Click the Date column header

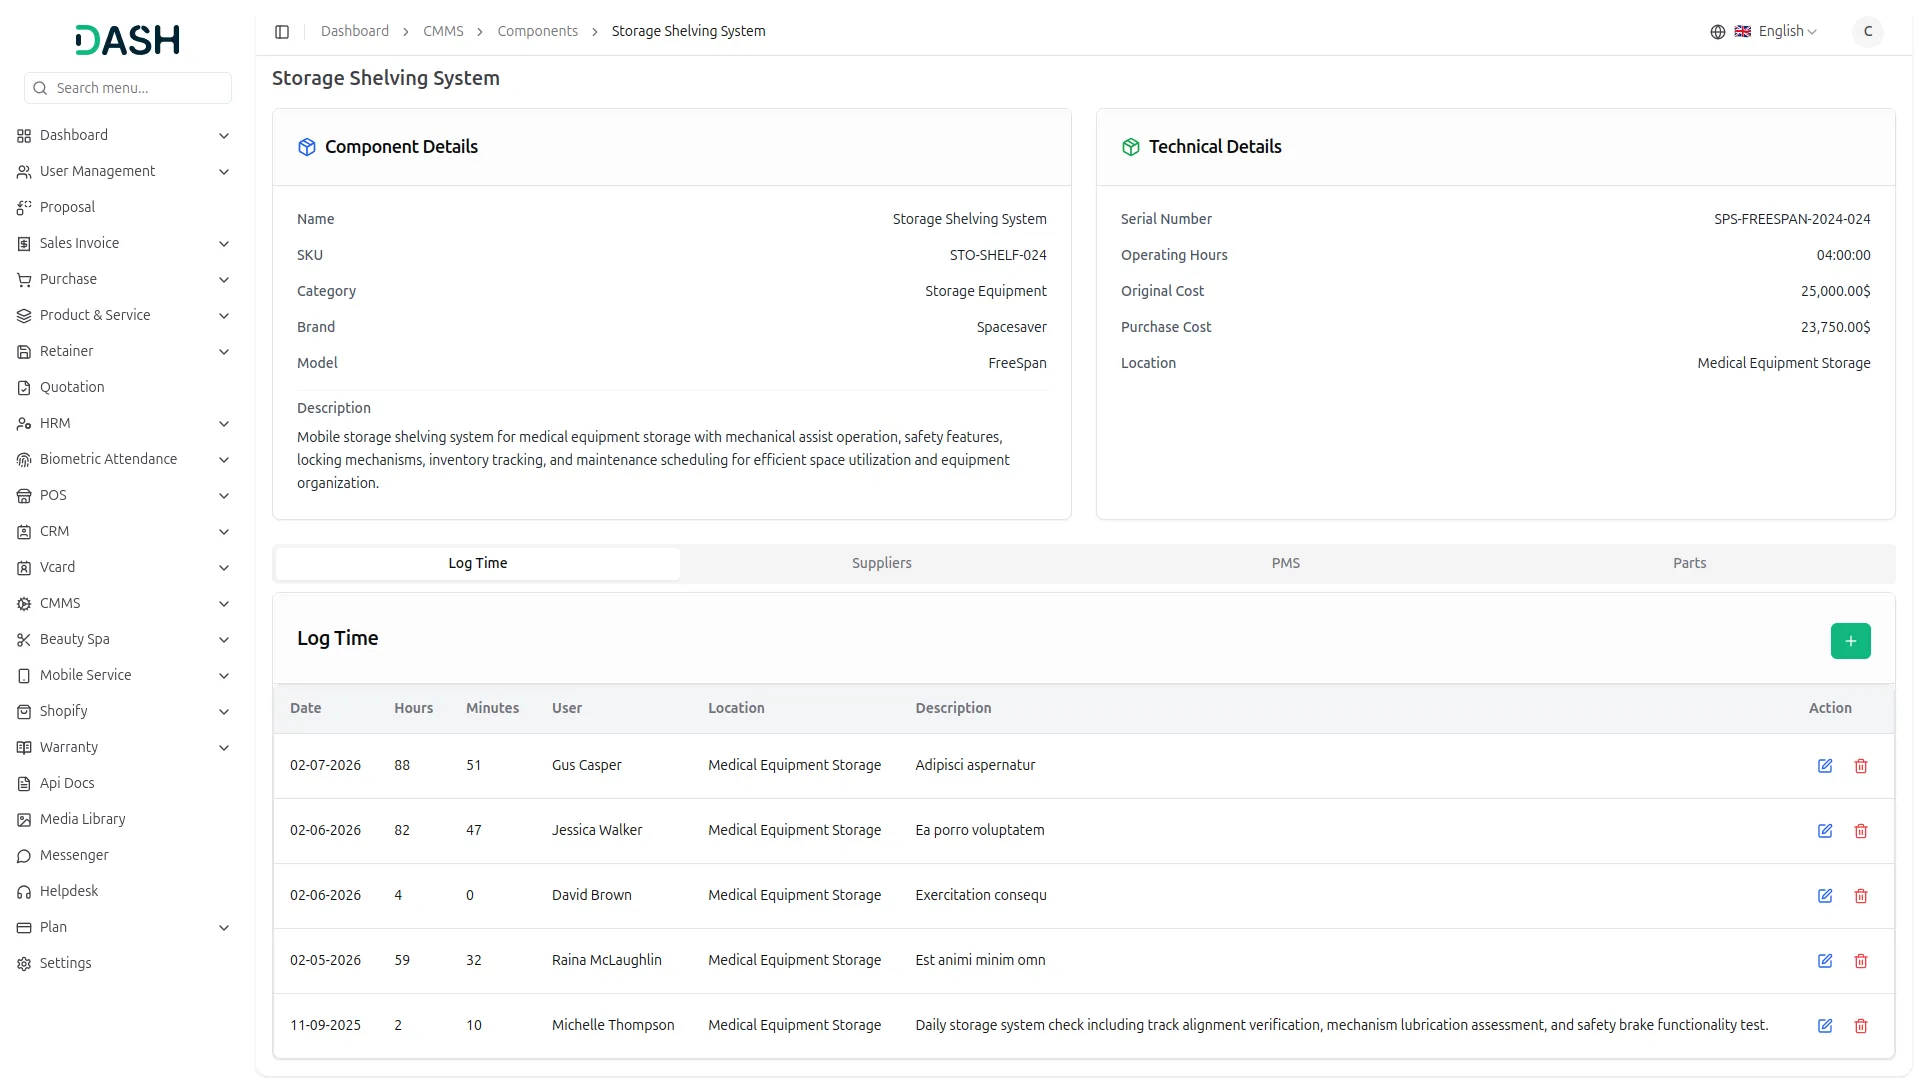coord(305,708)
